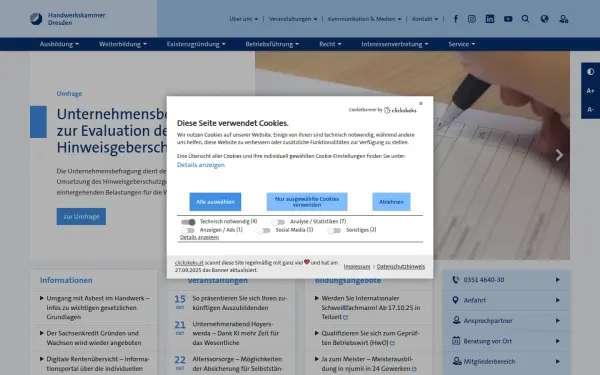Open the Service menu
This screenshot has height=375, width=600.
click(461, 44)
